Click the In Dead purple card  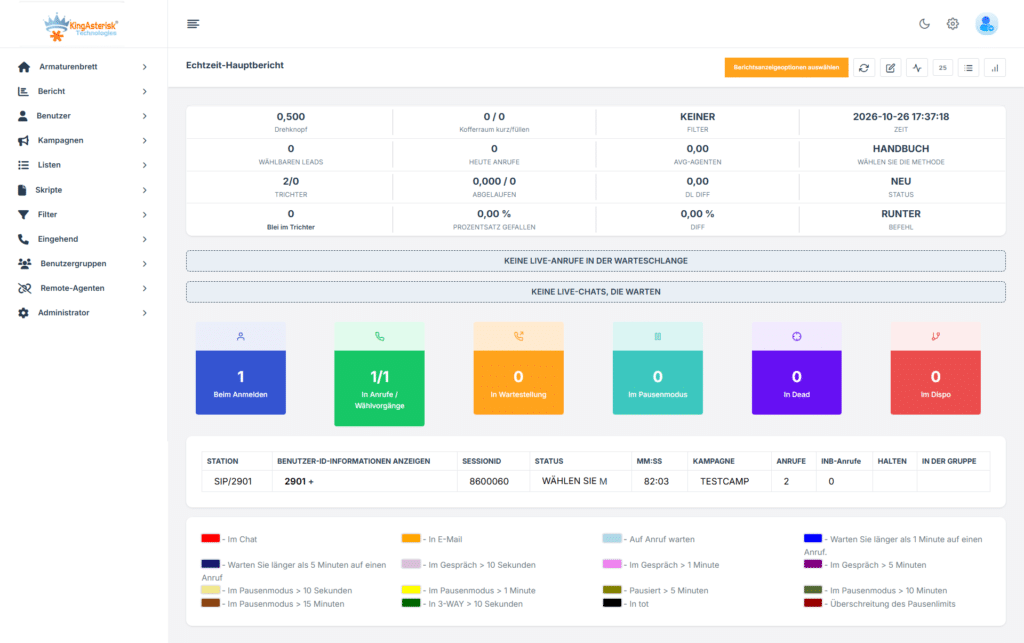(x=797, y=383)
